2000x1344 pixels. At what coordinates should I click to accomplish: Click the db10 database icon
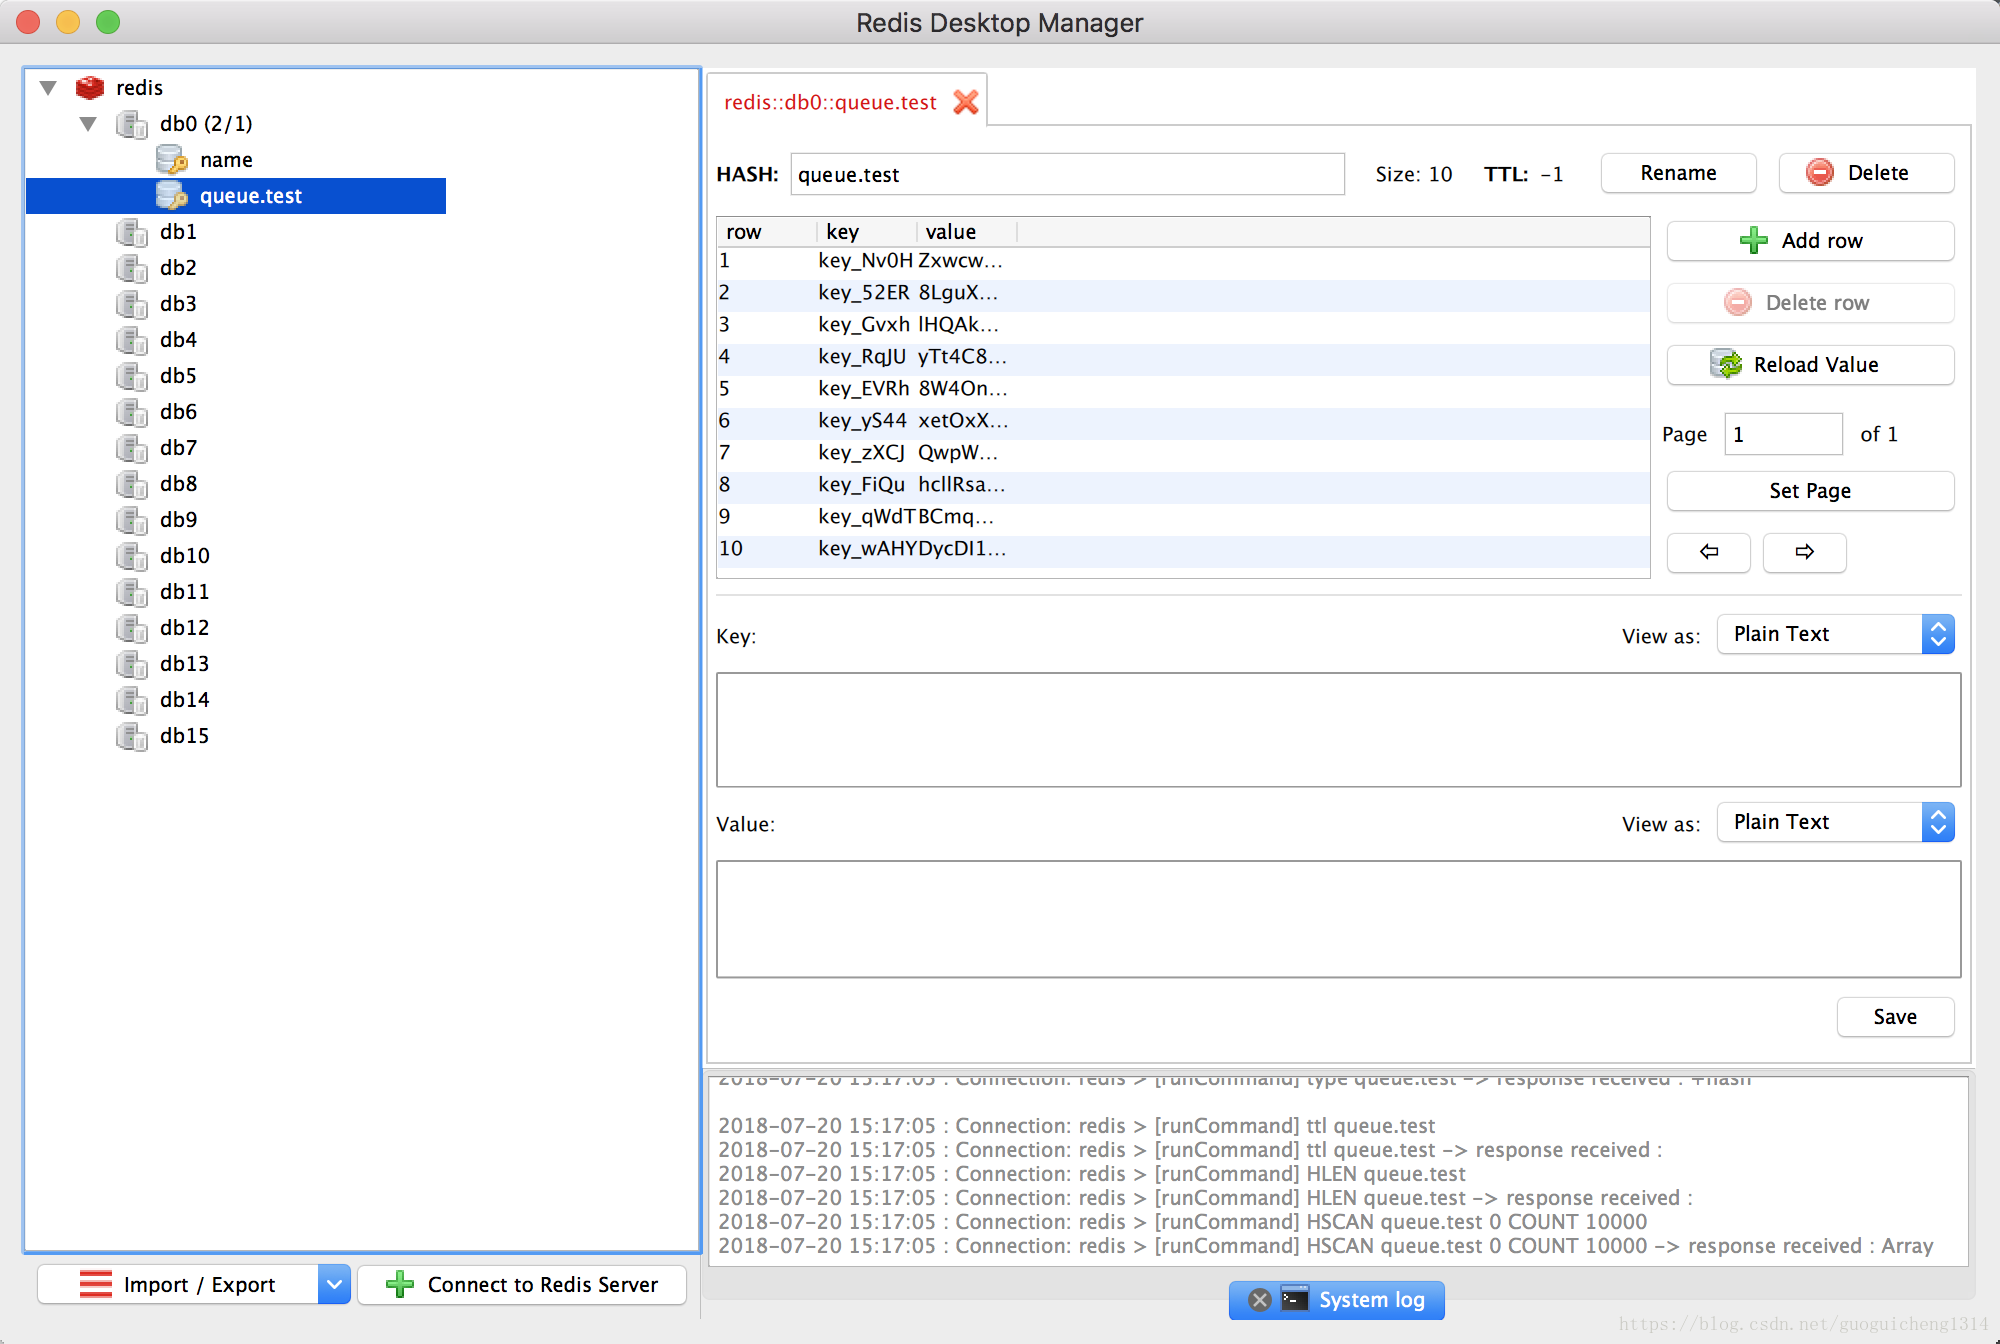(x=132, y=556)
